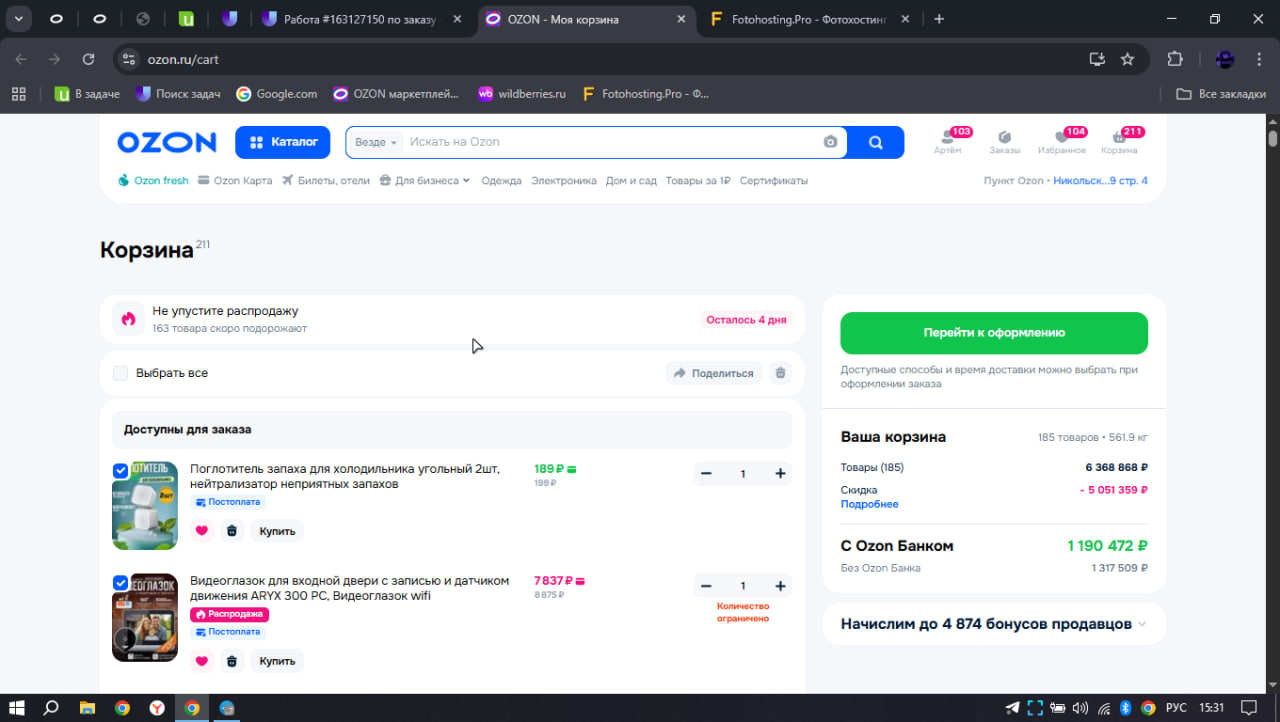Open the Заказы orders icon
1280x722 pixels.
tap(1004, 138)
